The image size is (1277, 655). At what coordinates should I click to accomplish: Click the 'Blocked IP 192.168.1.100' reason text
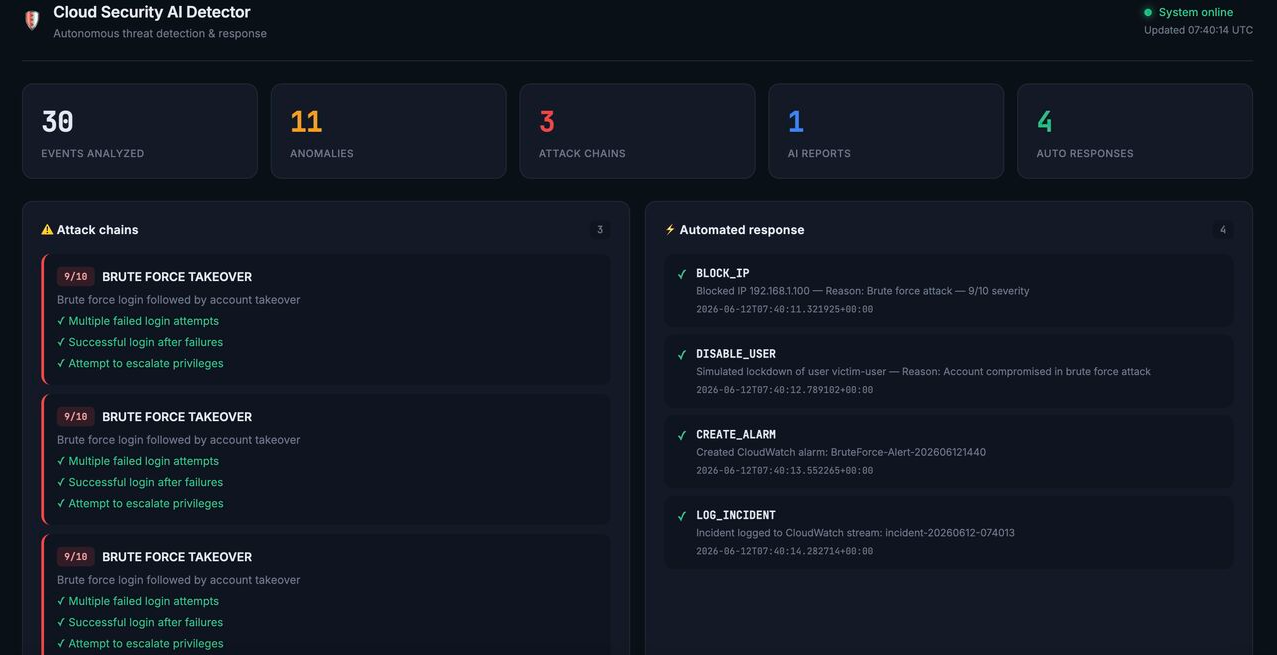[863, 291]
